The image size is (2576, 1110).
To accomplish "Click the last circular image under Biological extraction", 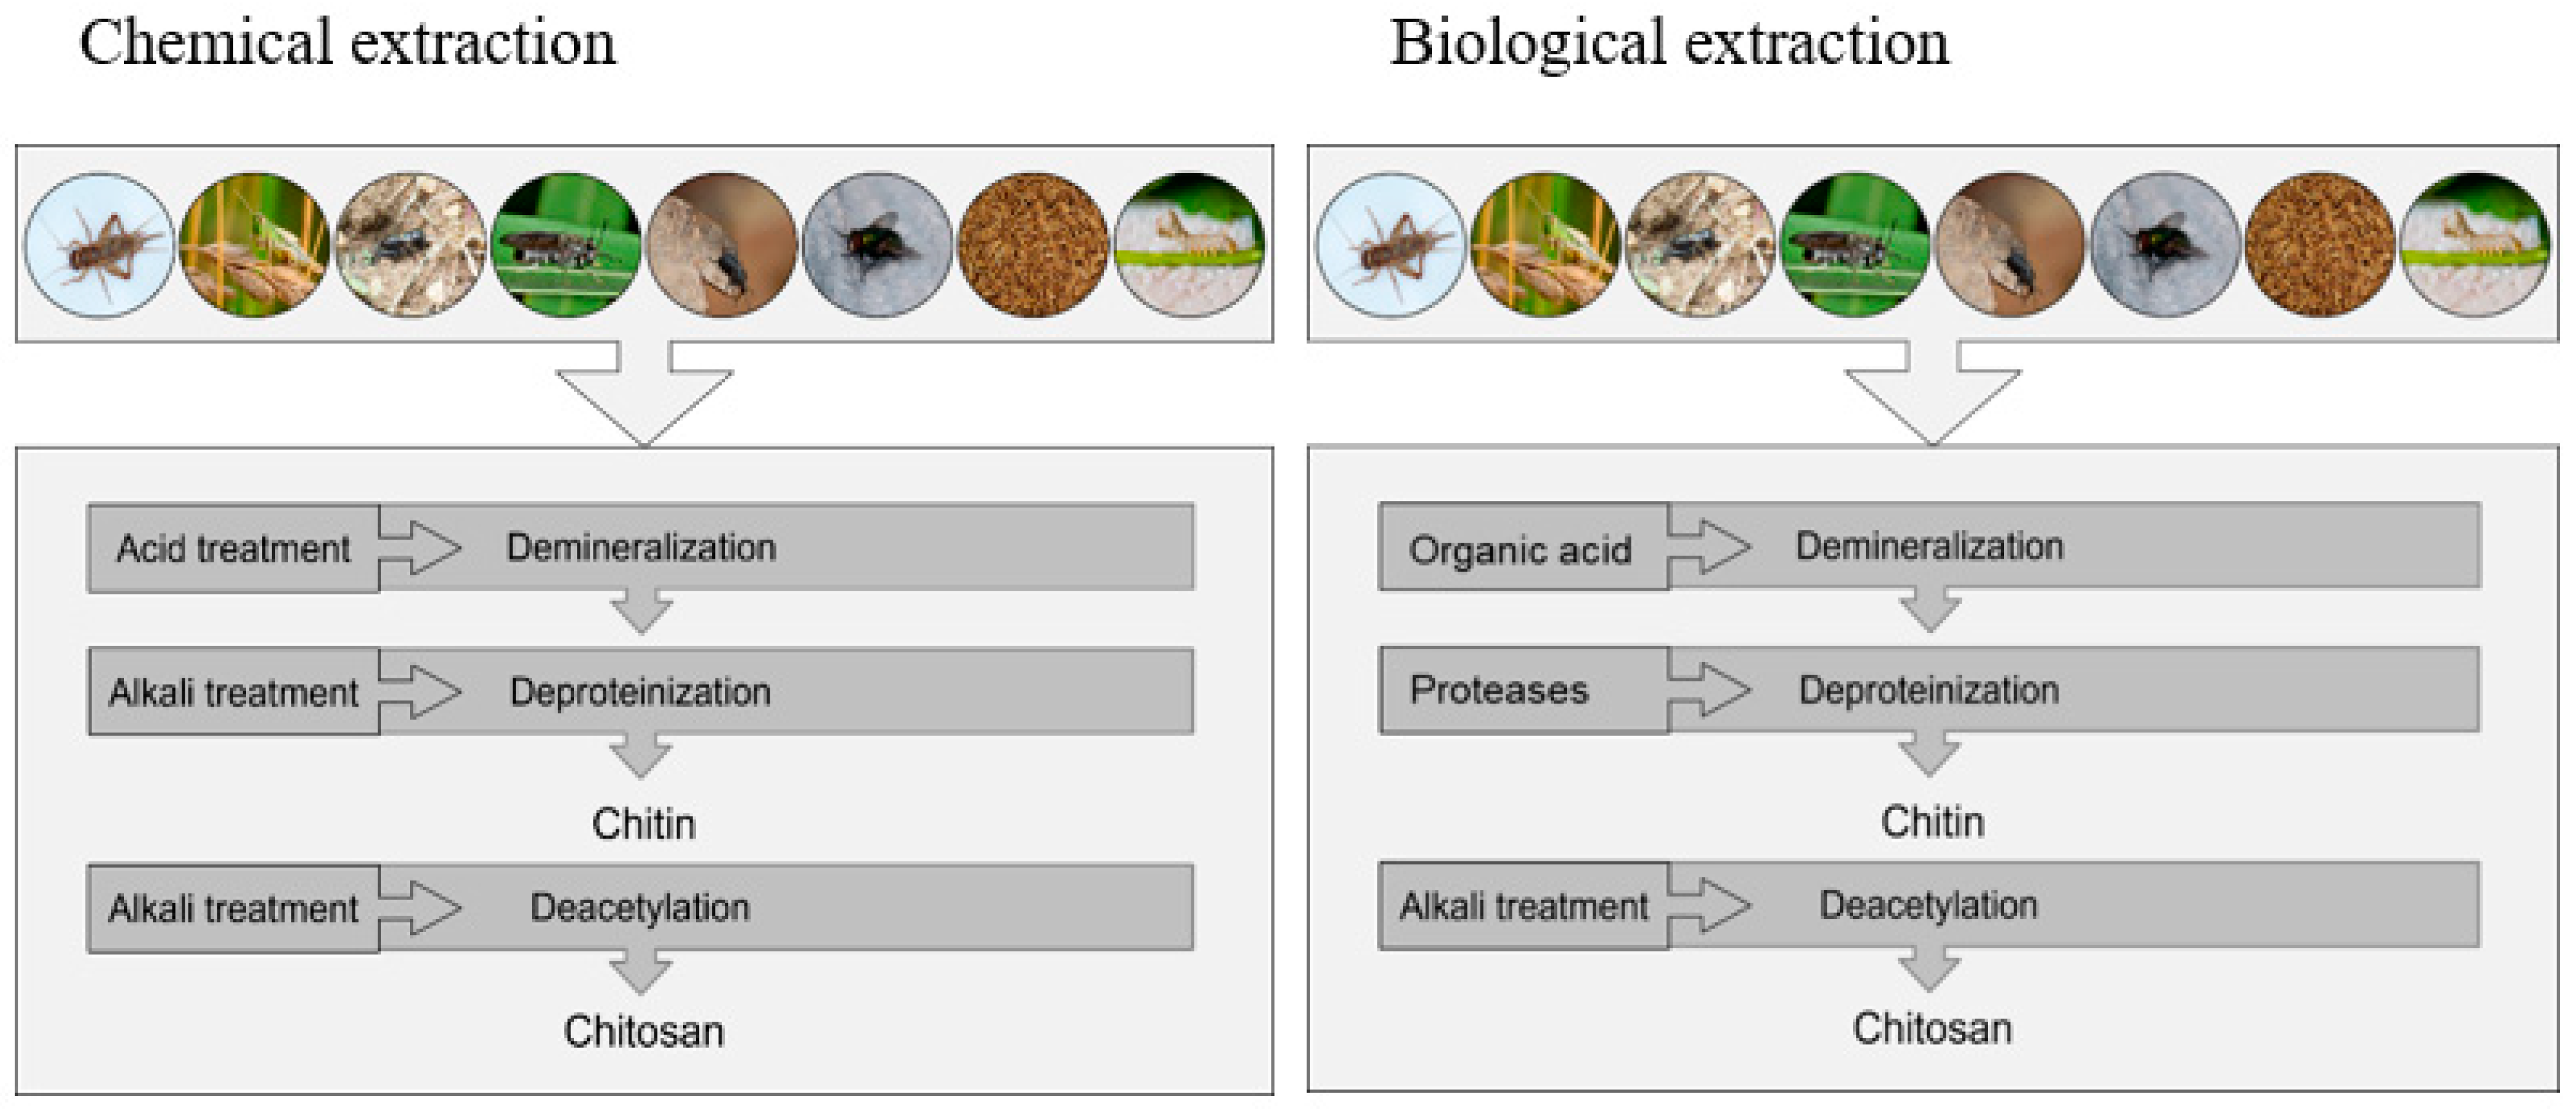I will click(2475, 246).
